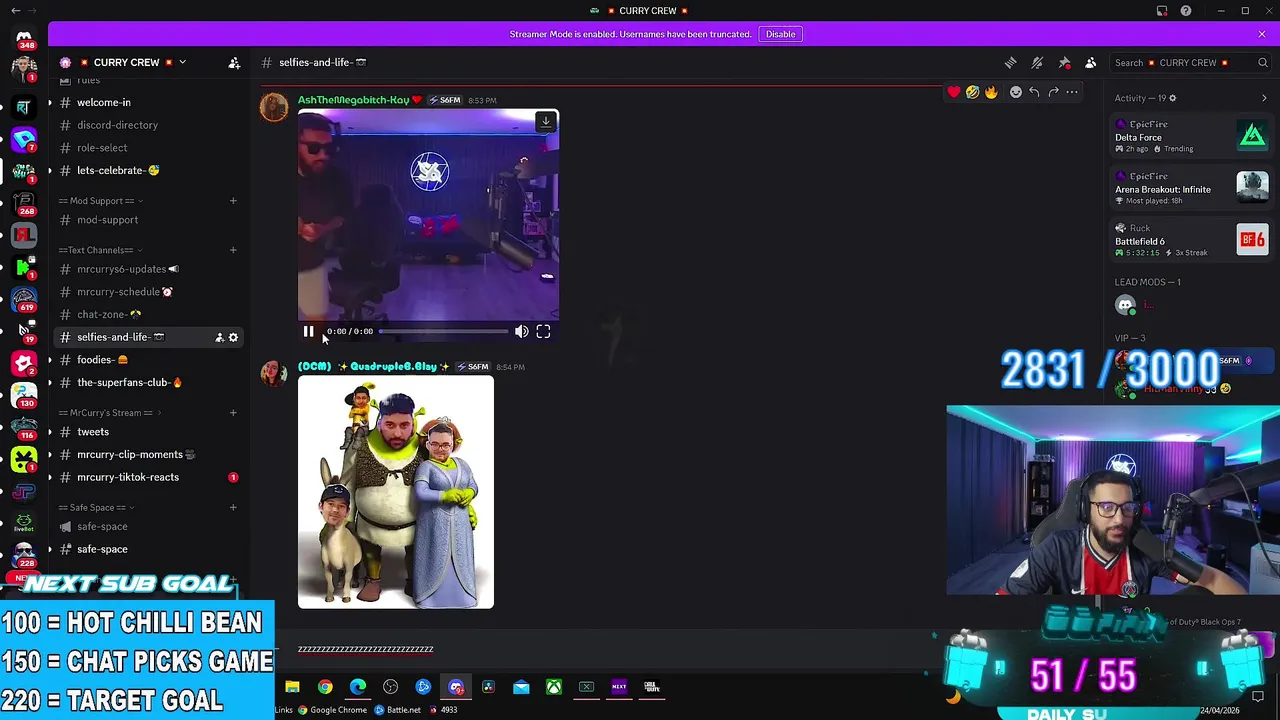Open the lets-celebrate channel

(149, 171)
